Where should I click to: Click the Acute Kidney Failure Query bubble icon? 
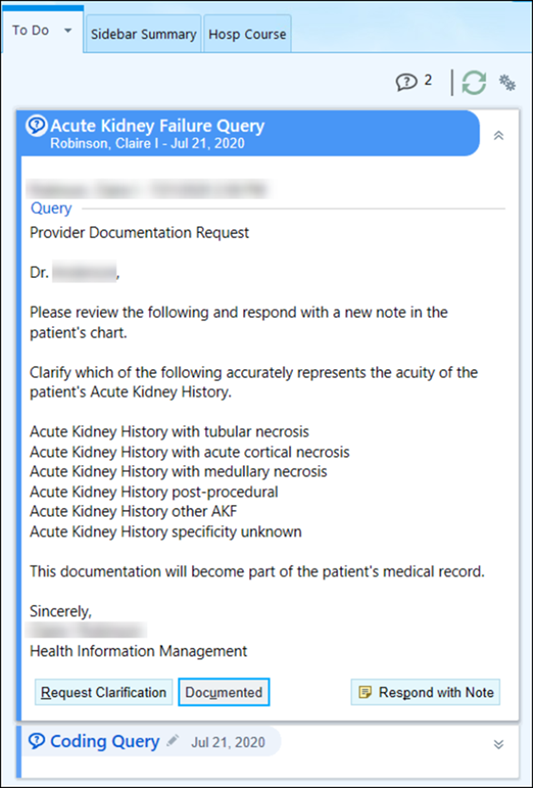(37, 126)
